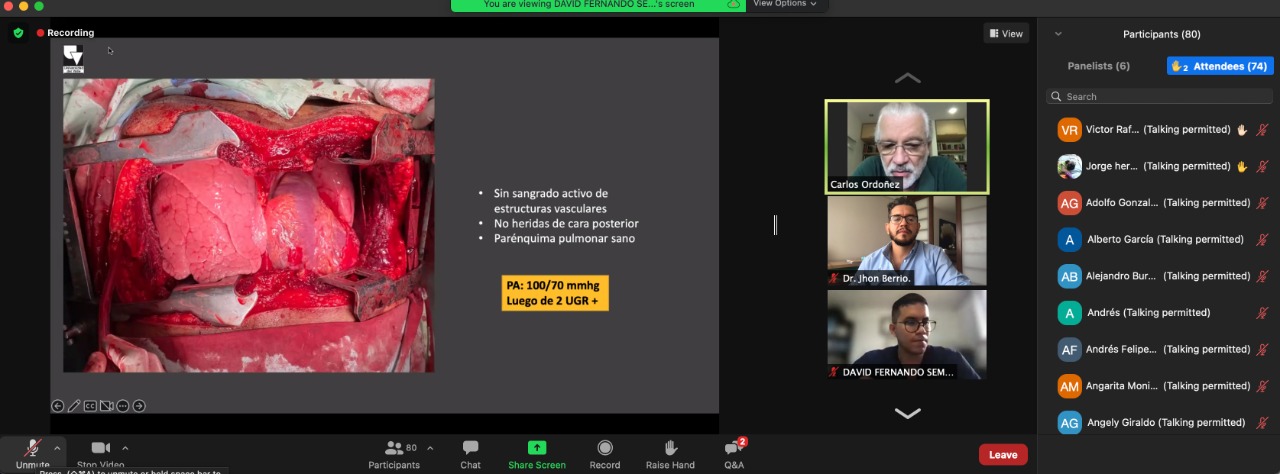Expand video options arrow beside Stop Video
The width and height of the screenshot is (1280, 474).
[x=125, y=447]
